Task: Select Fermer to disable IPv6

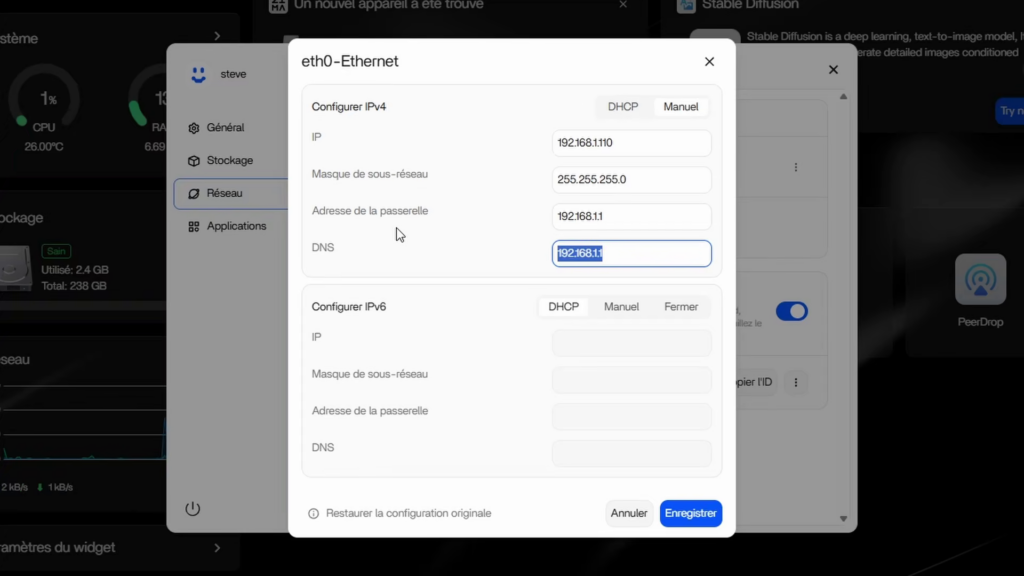Action: point(681,307)
